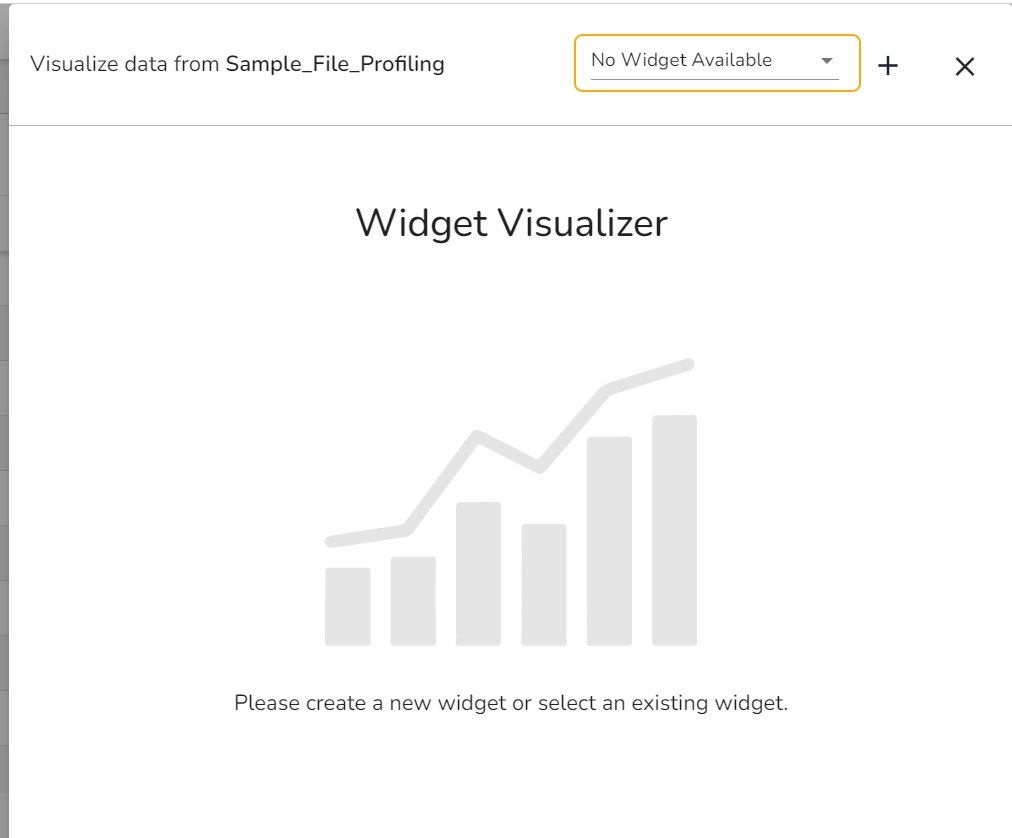This screenshot has height=838, width=1012.
Task: Click the dimmed background strip at left edge
Action: click(x=4, y=450)
